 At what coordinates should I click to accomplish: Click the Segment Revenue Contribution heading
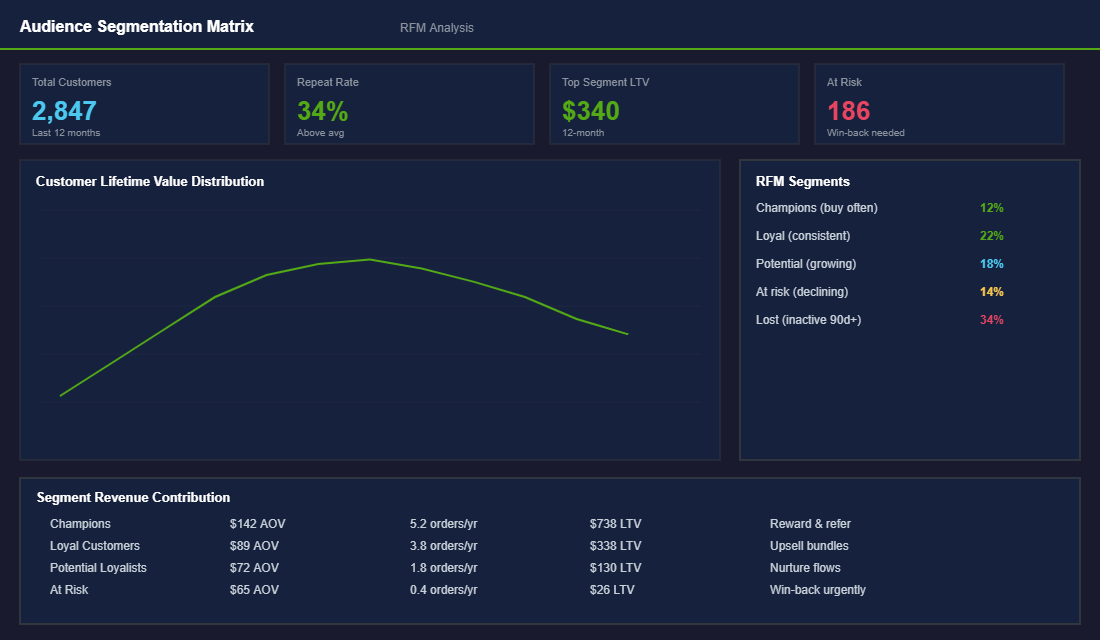133,497
